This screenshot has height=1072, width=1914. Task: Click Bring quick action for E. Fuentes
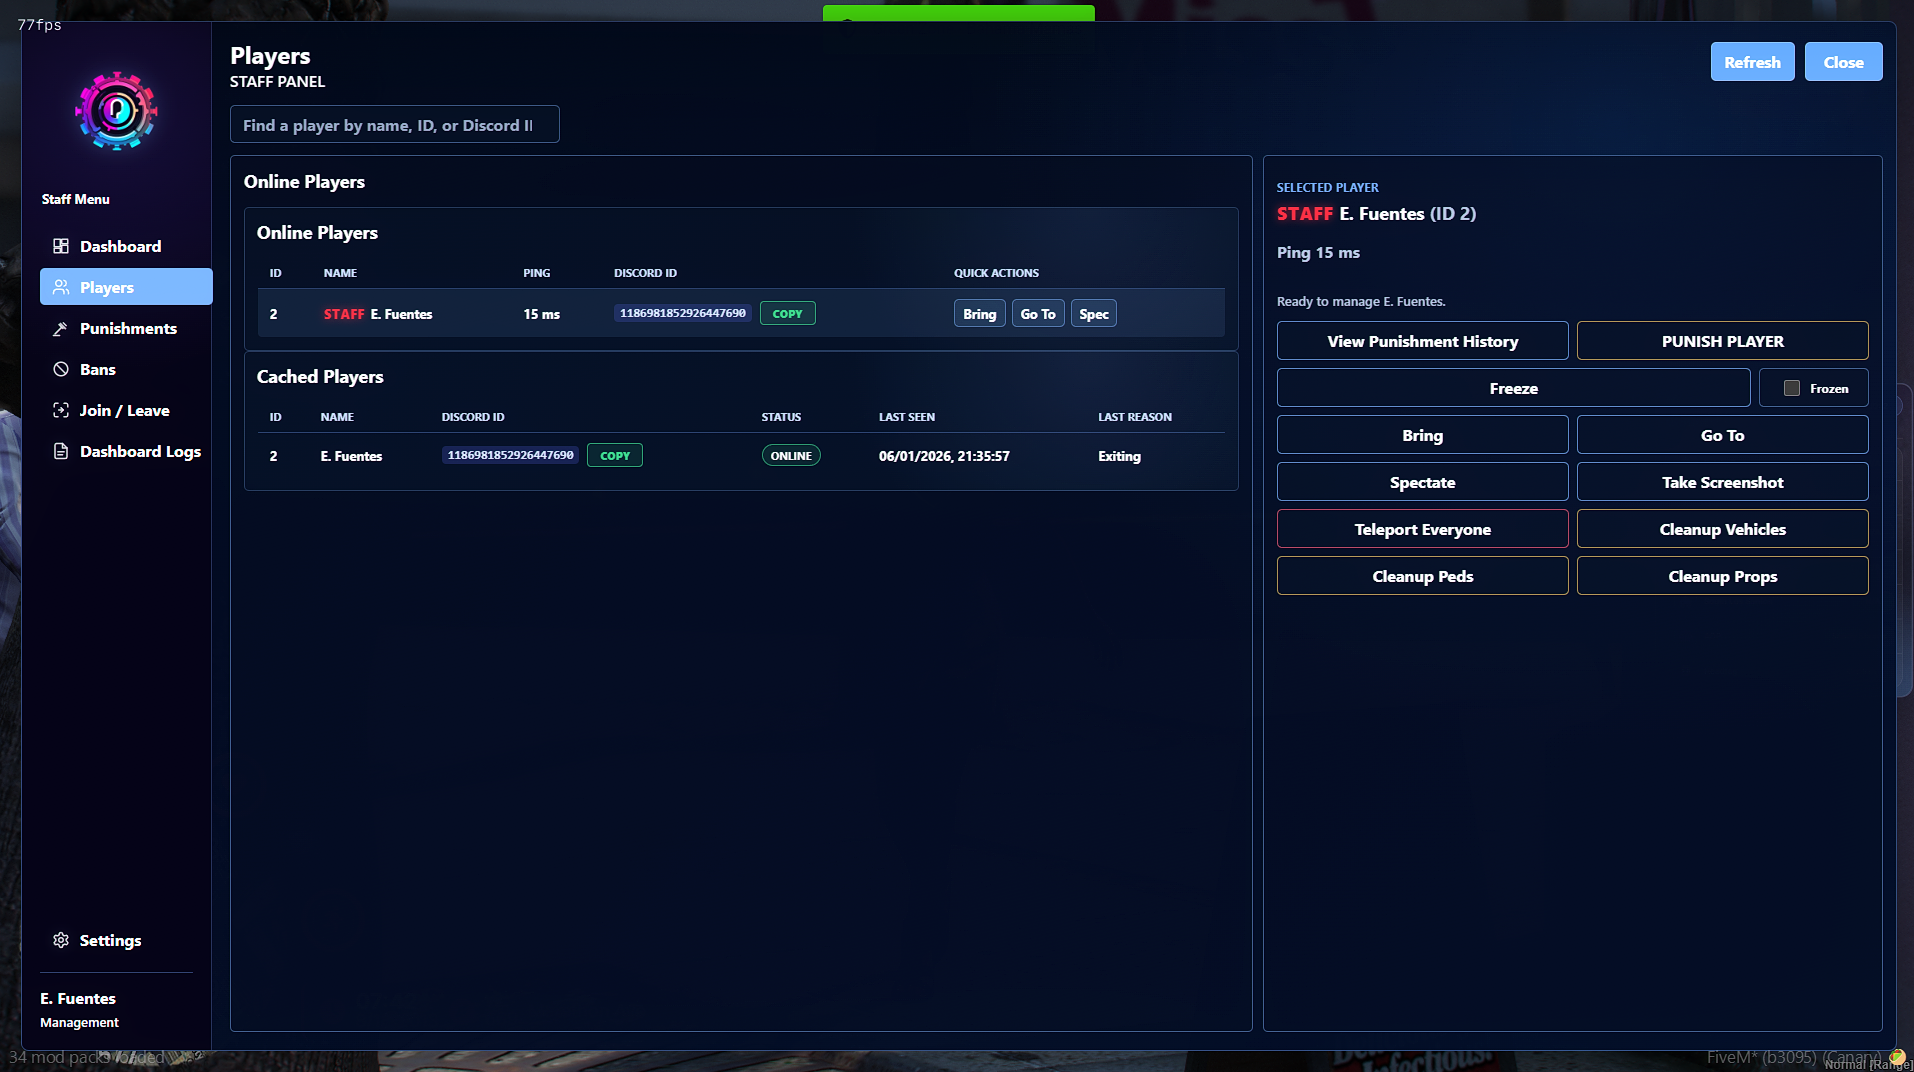[x=979, y=314]
